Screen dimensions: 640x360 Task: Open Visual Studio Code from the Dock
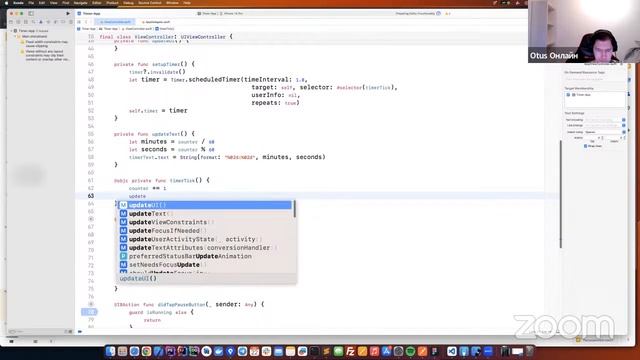pyautogui.click(x=451, y=351)
